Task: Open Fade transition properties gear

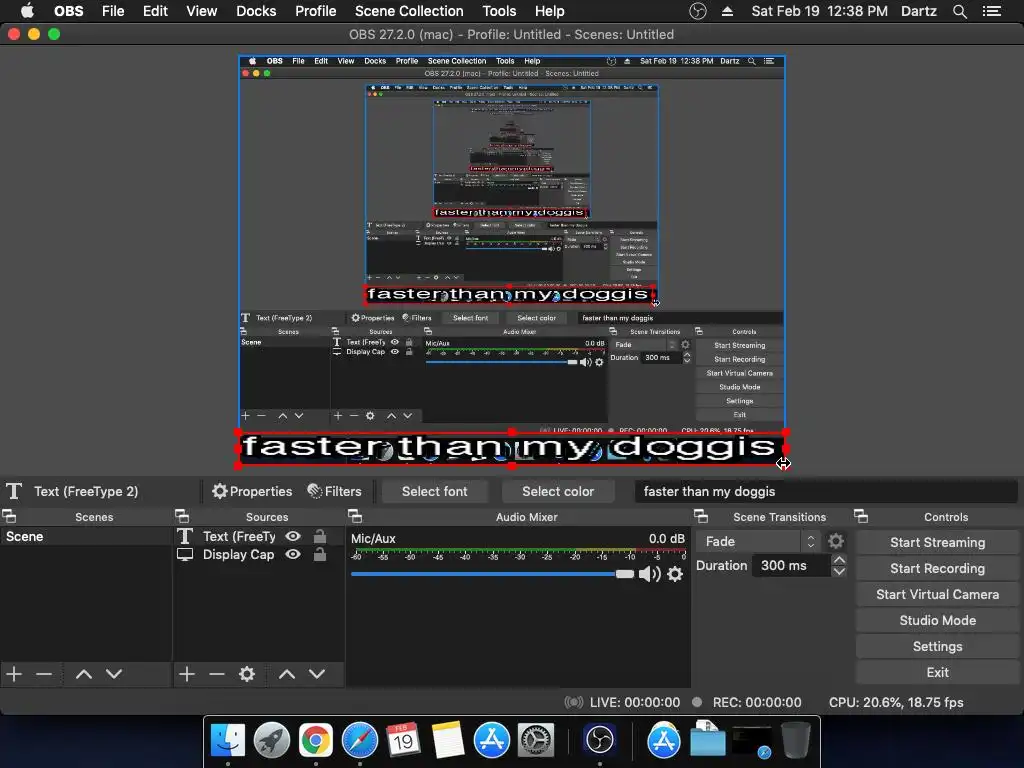Action: [836, 541]
